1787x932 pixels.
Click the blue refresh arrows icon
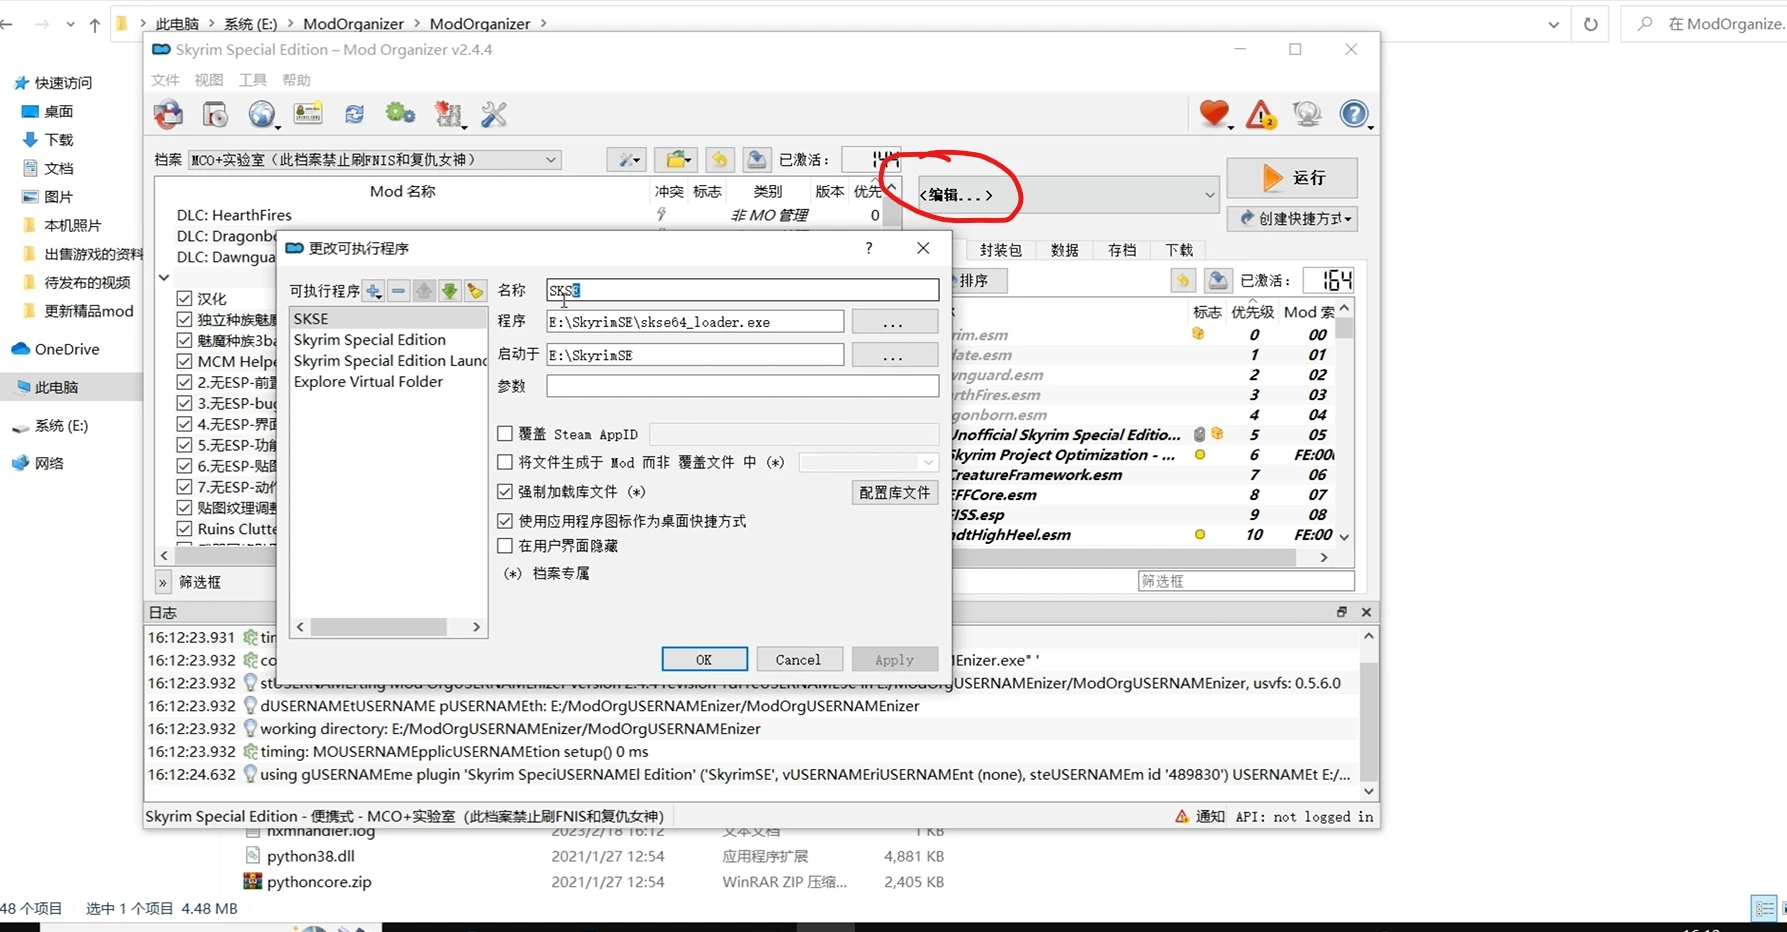coord(354,114)
